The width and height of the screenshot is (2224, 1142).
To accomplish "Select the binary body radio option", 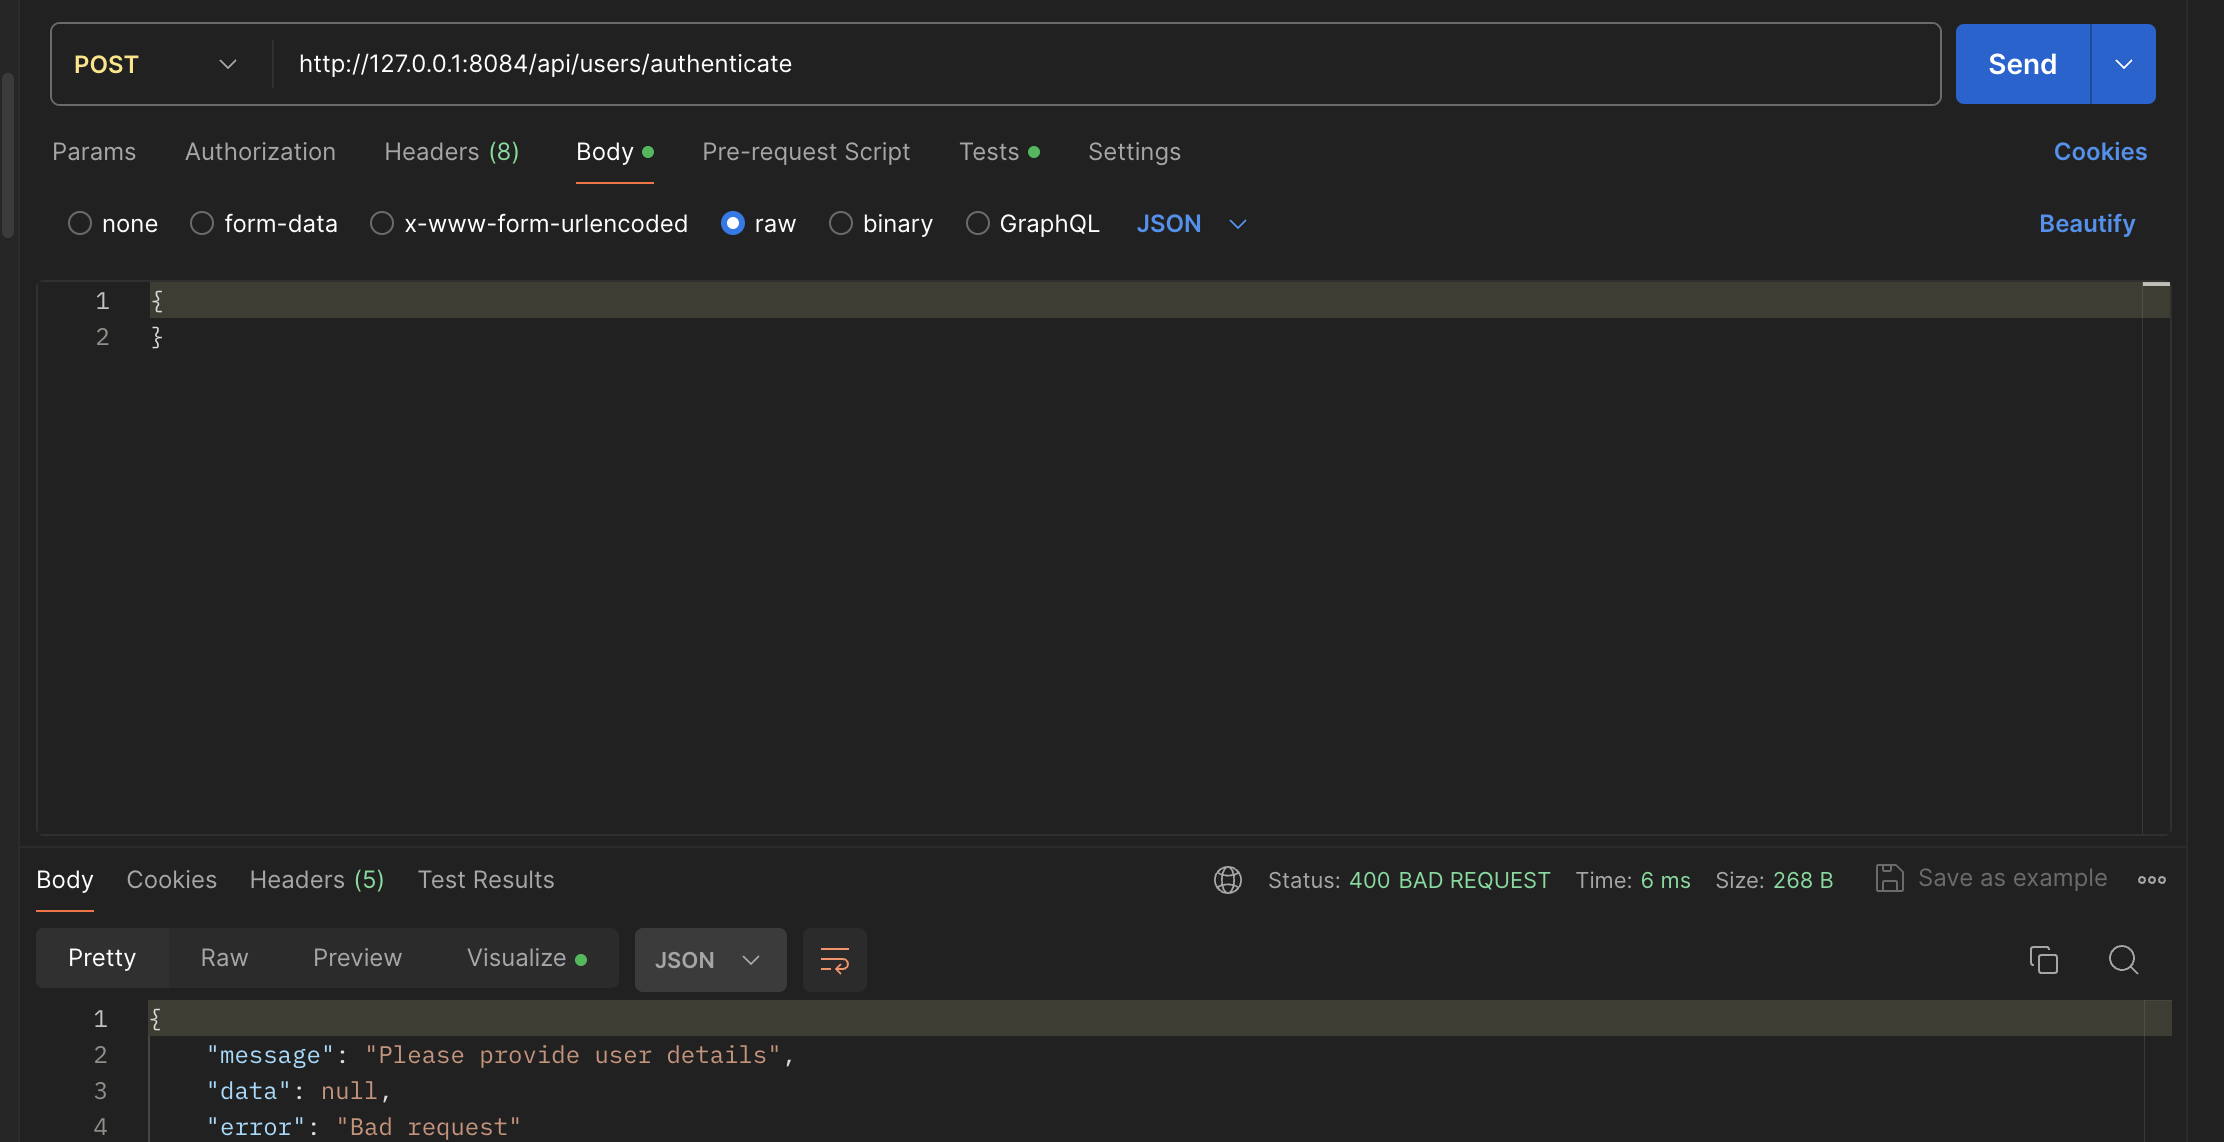I will click(841, 223).
